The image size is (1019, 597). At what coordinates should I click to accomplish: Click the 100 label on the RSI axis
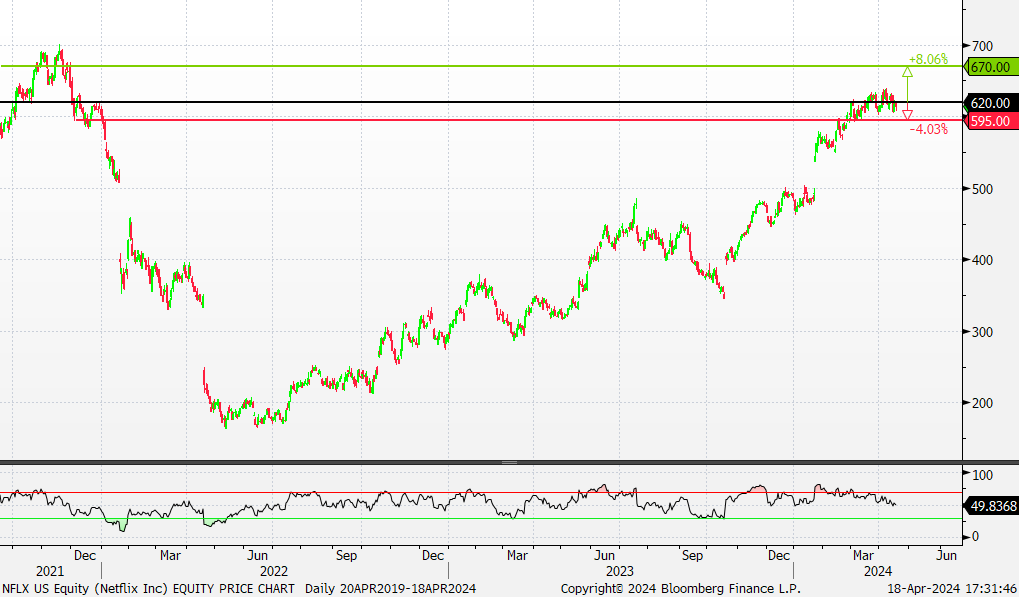coord(982,475)
